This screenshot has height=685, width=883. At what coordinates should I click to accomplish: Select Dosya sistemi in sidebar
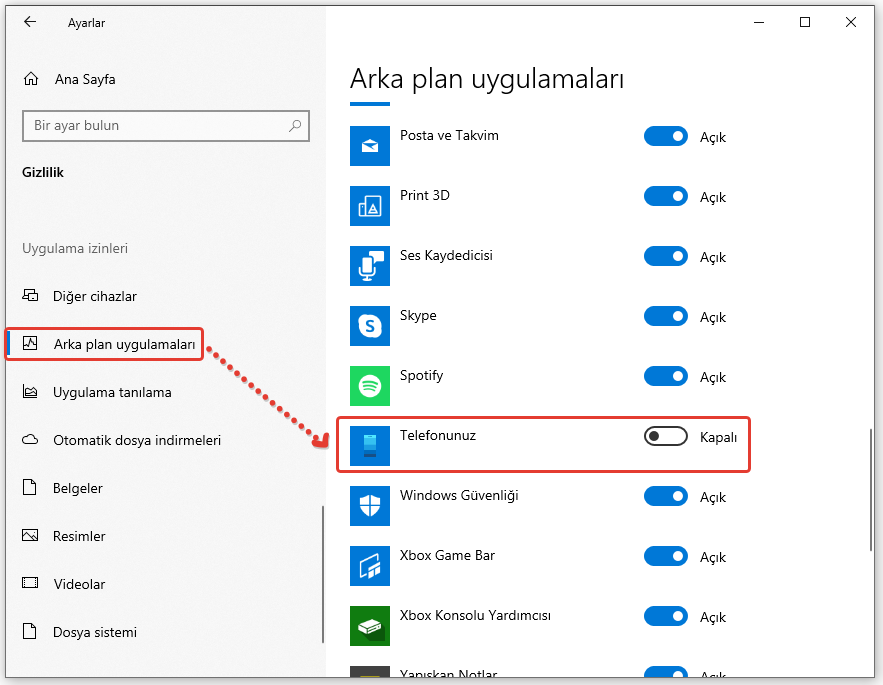[94, 632]
